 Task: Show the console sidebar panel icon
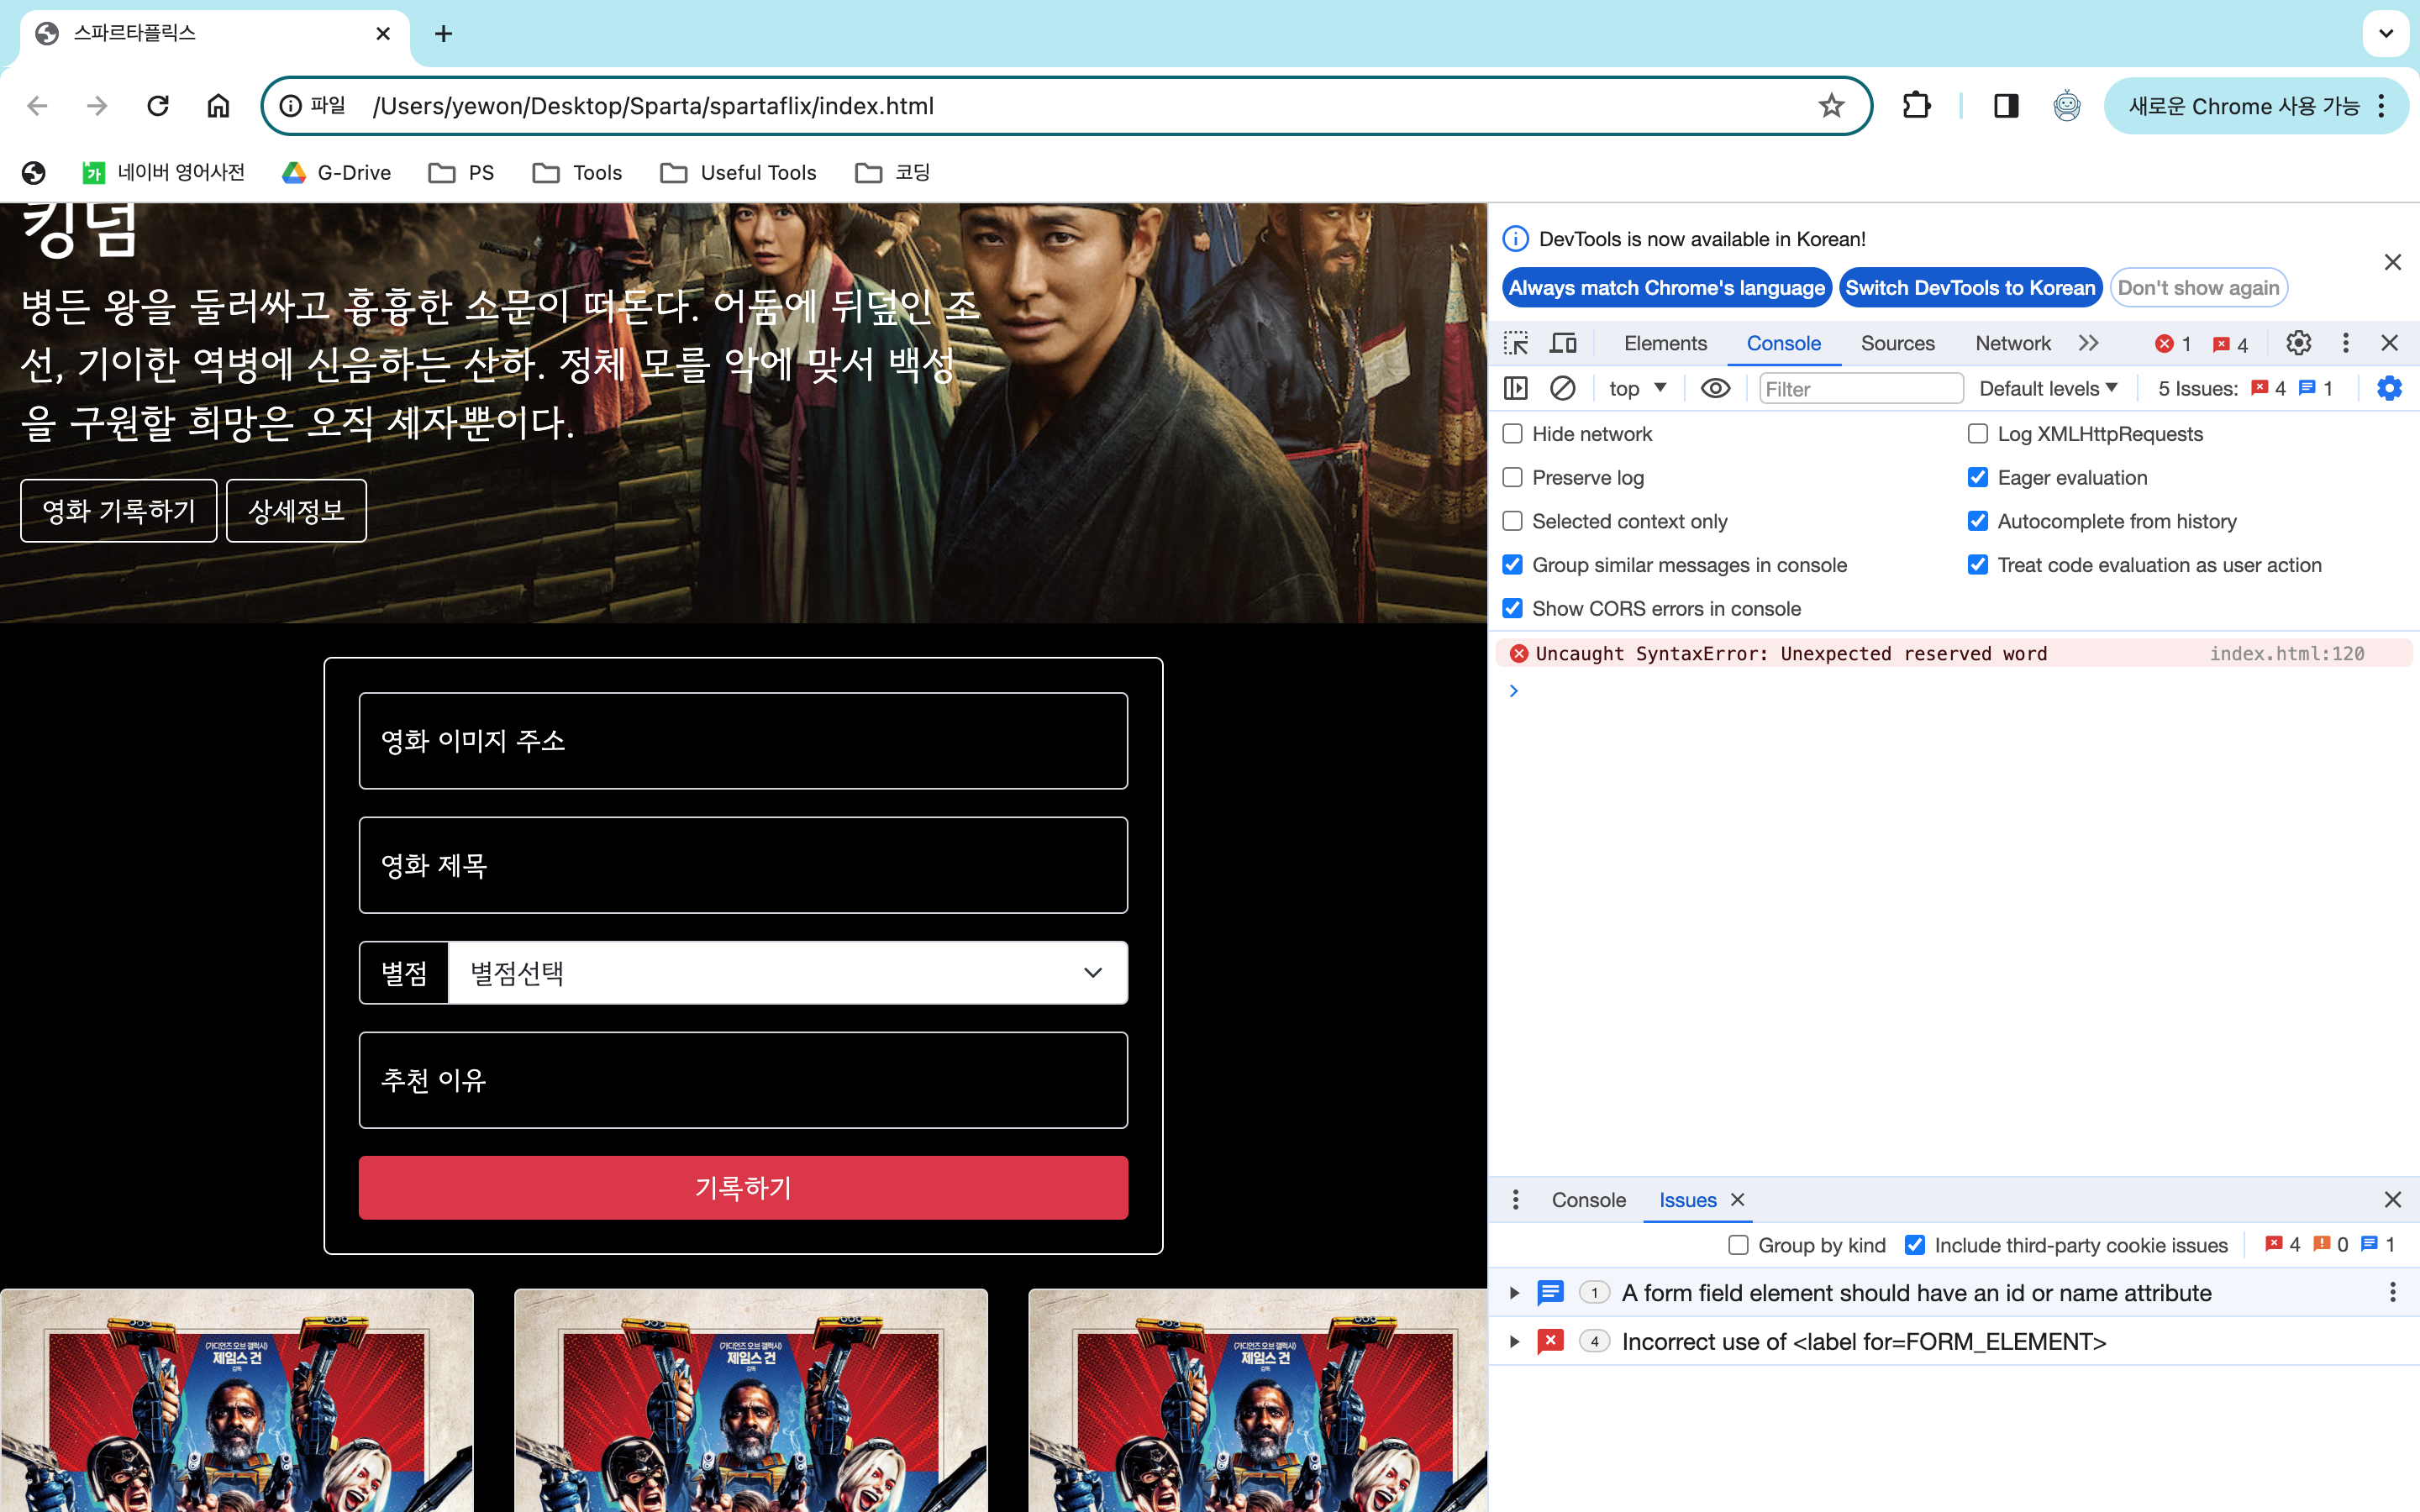pos(1516,388)
